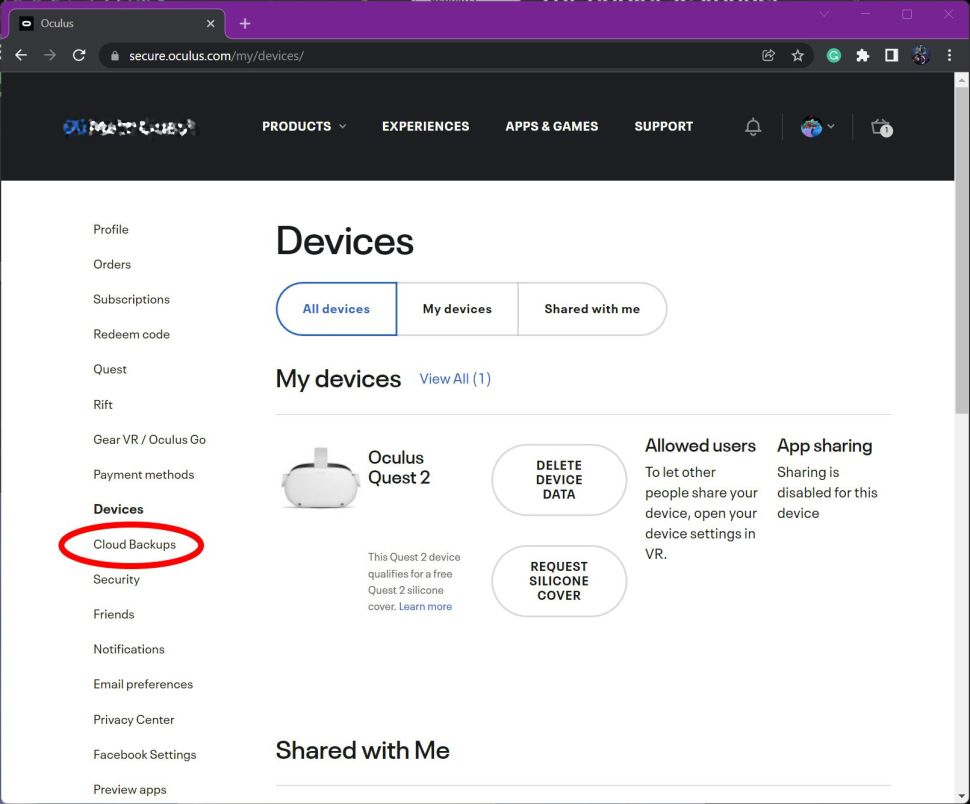Bookmark this page with star icon

coord(797,56)
